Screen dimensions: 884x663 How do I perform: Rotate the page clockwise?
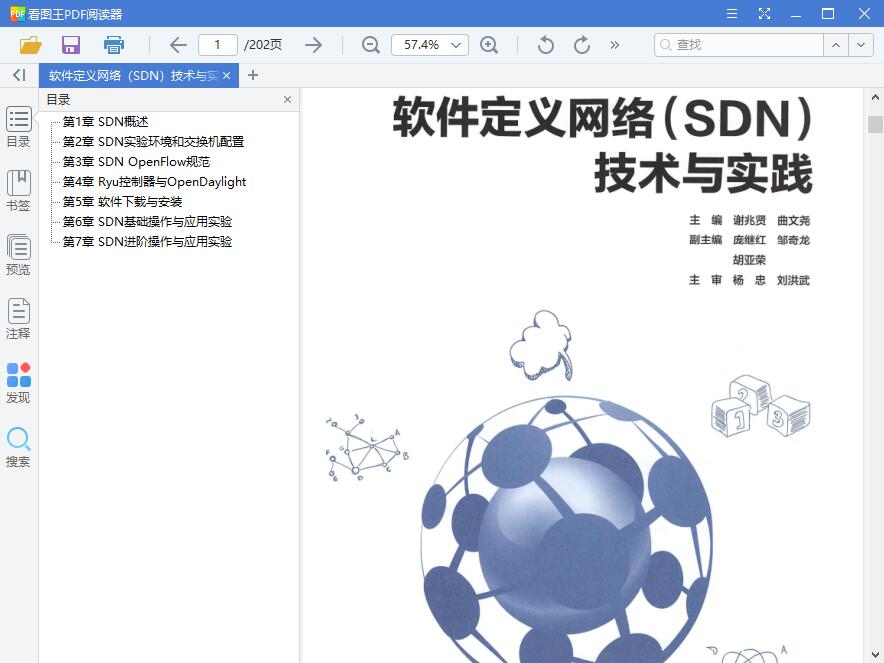[x=581, y=44]
